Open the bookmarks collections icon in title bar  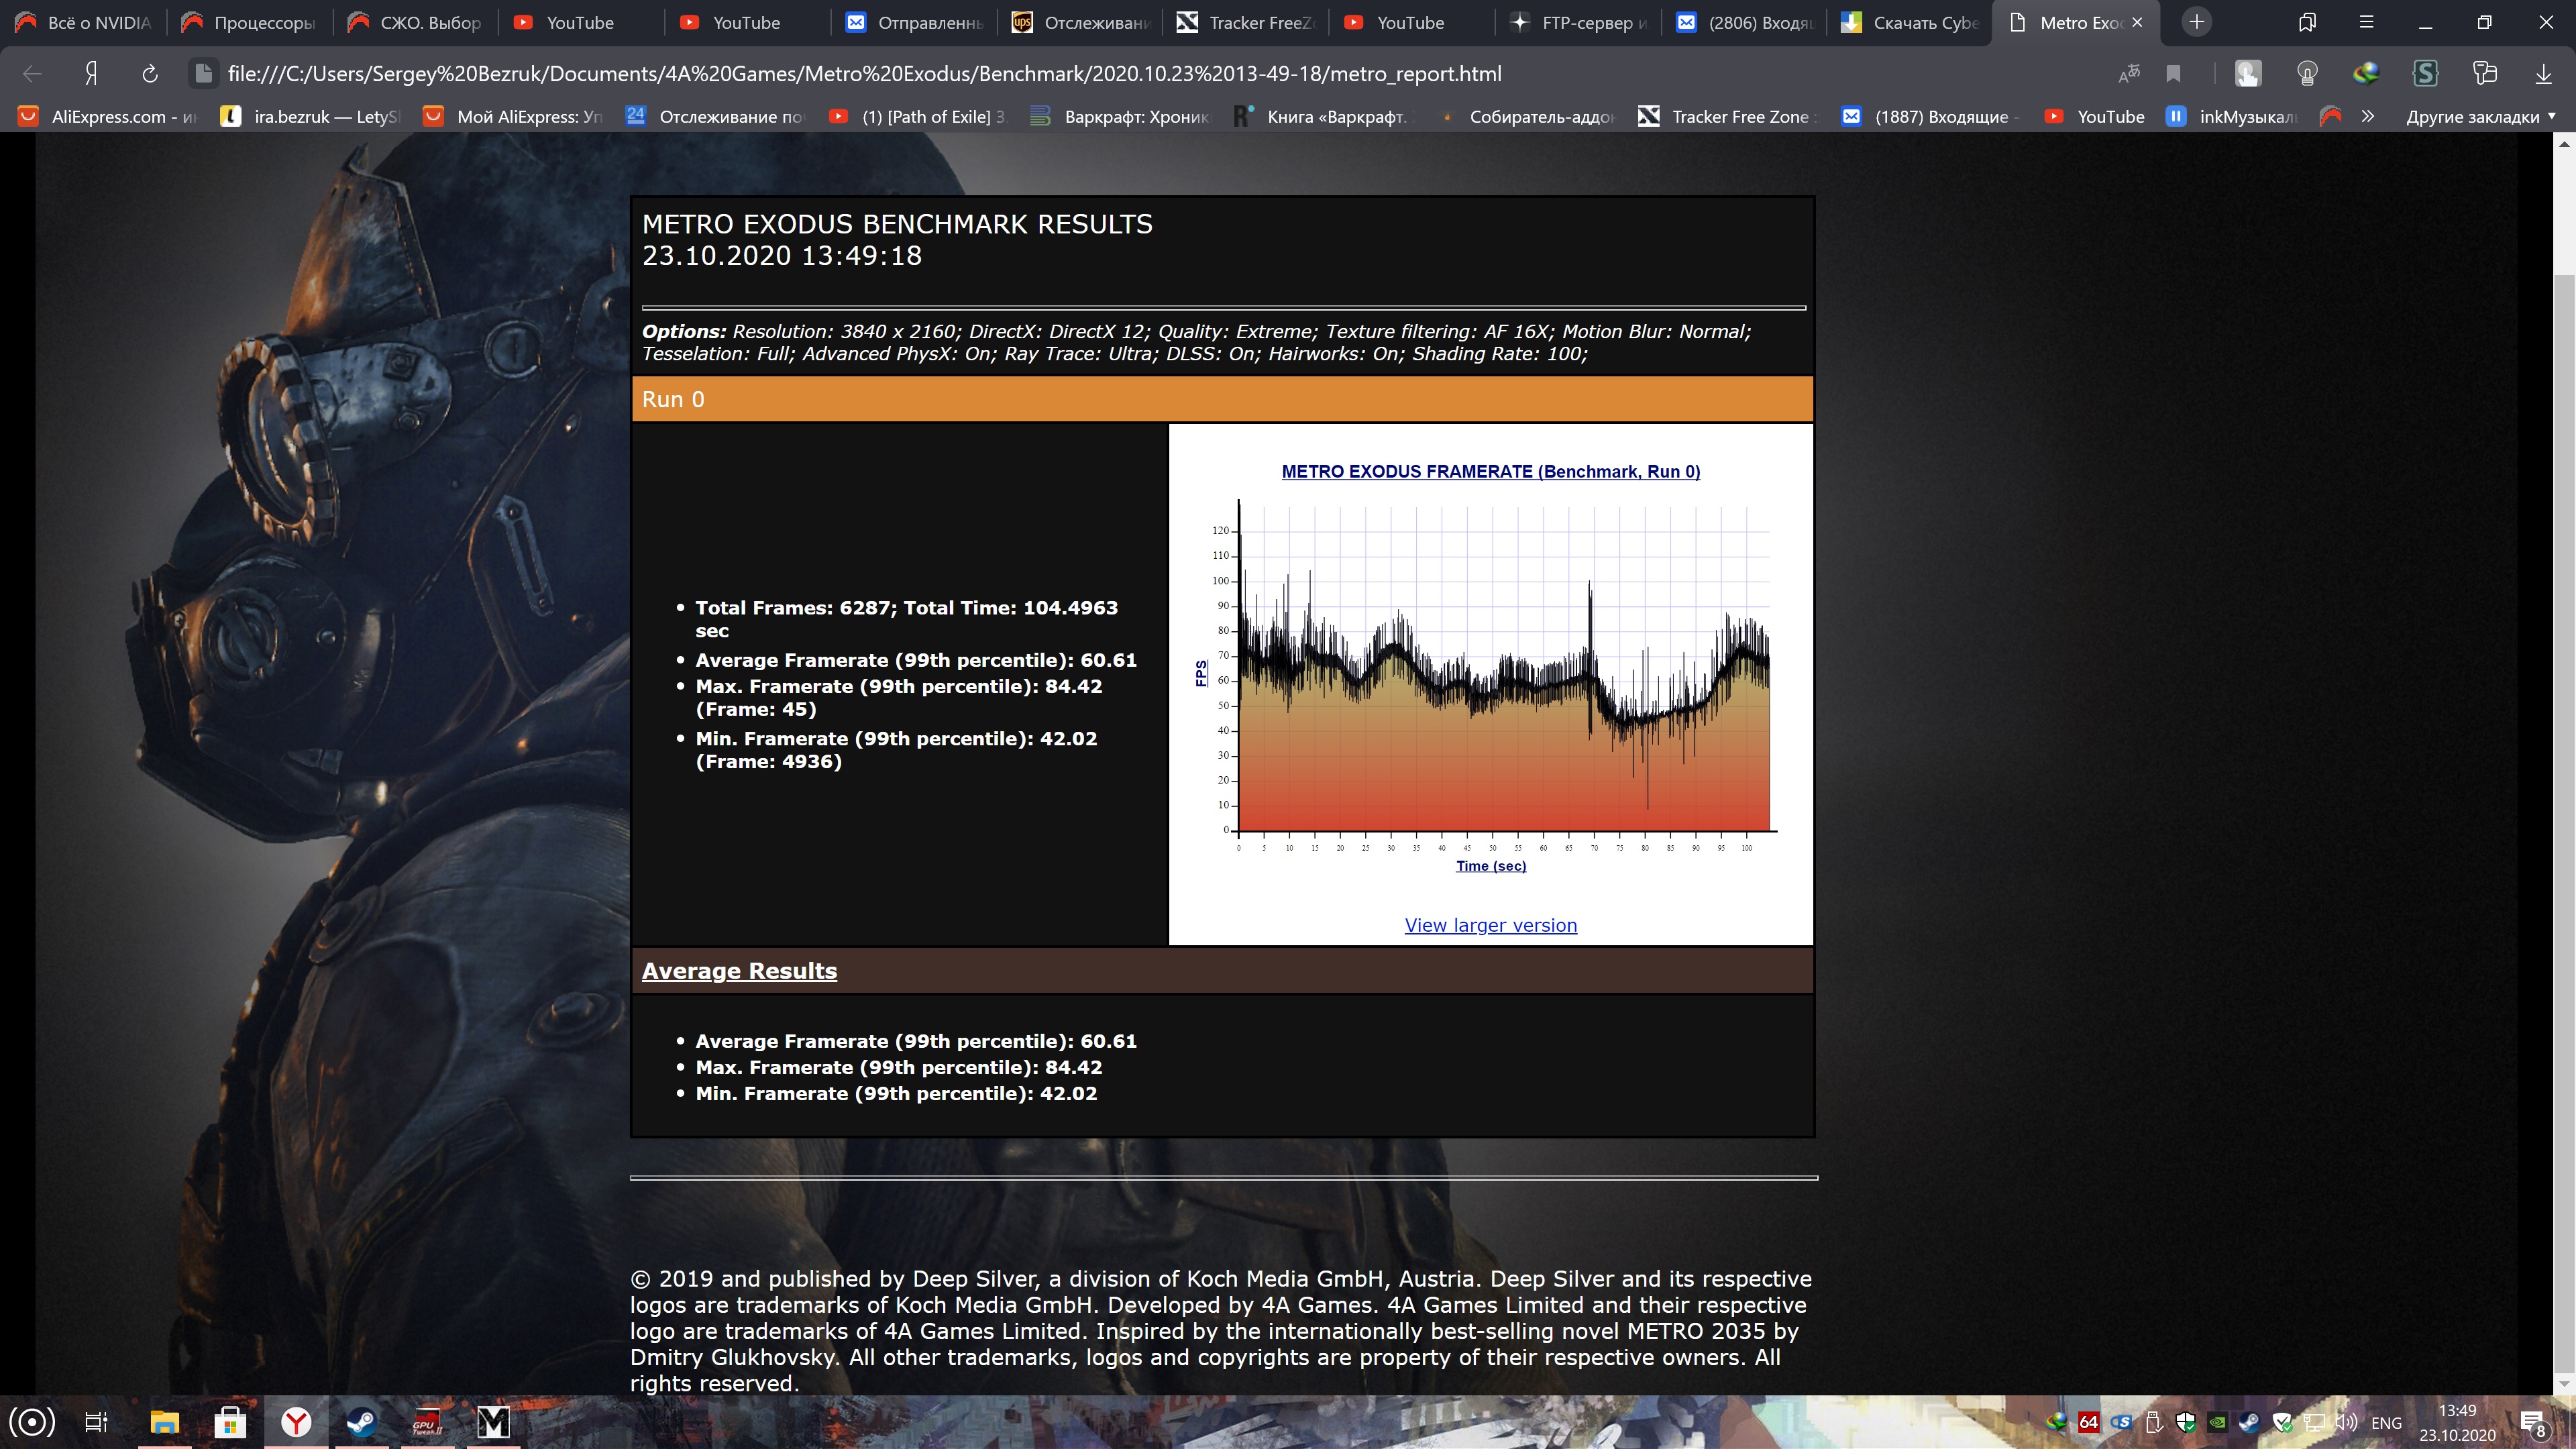pyautogui.click(x=2307, y=22)
